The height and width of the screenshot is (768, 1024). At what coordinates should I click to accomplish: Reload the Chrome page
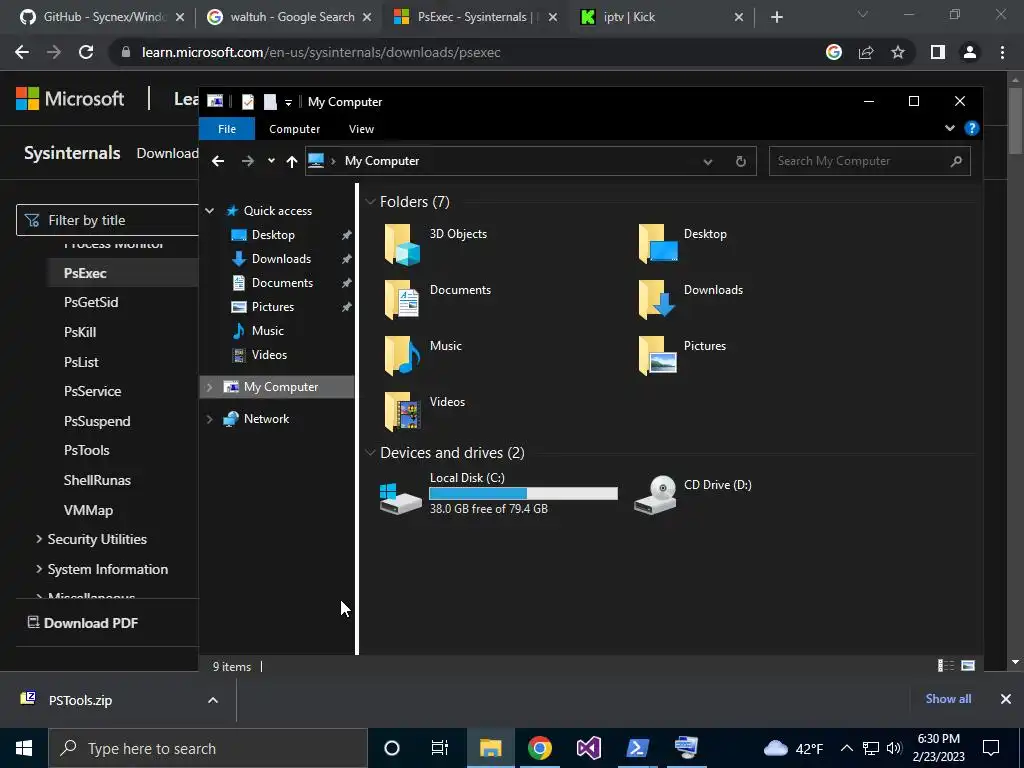tap(86, 52)
